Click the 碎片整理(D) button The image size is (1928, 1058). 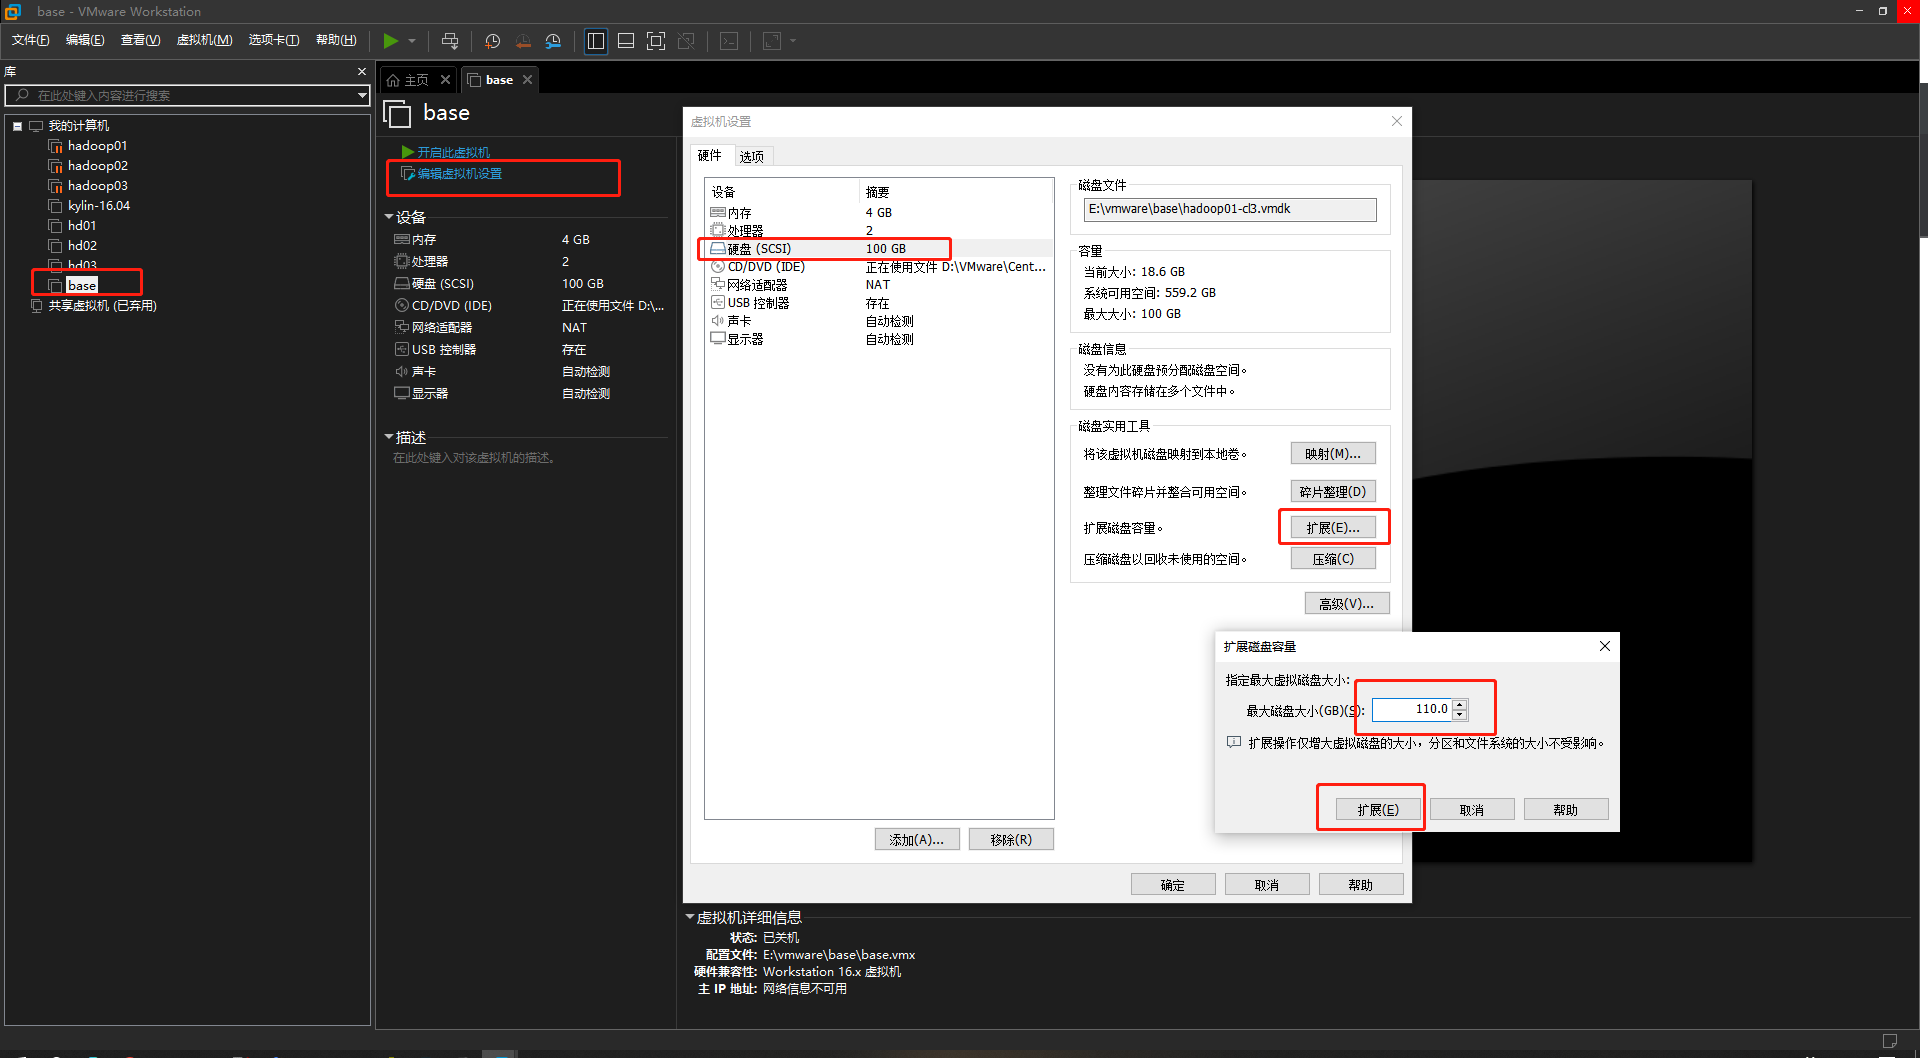pyautogui.click(x=1333, y=492)
